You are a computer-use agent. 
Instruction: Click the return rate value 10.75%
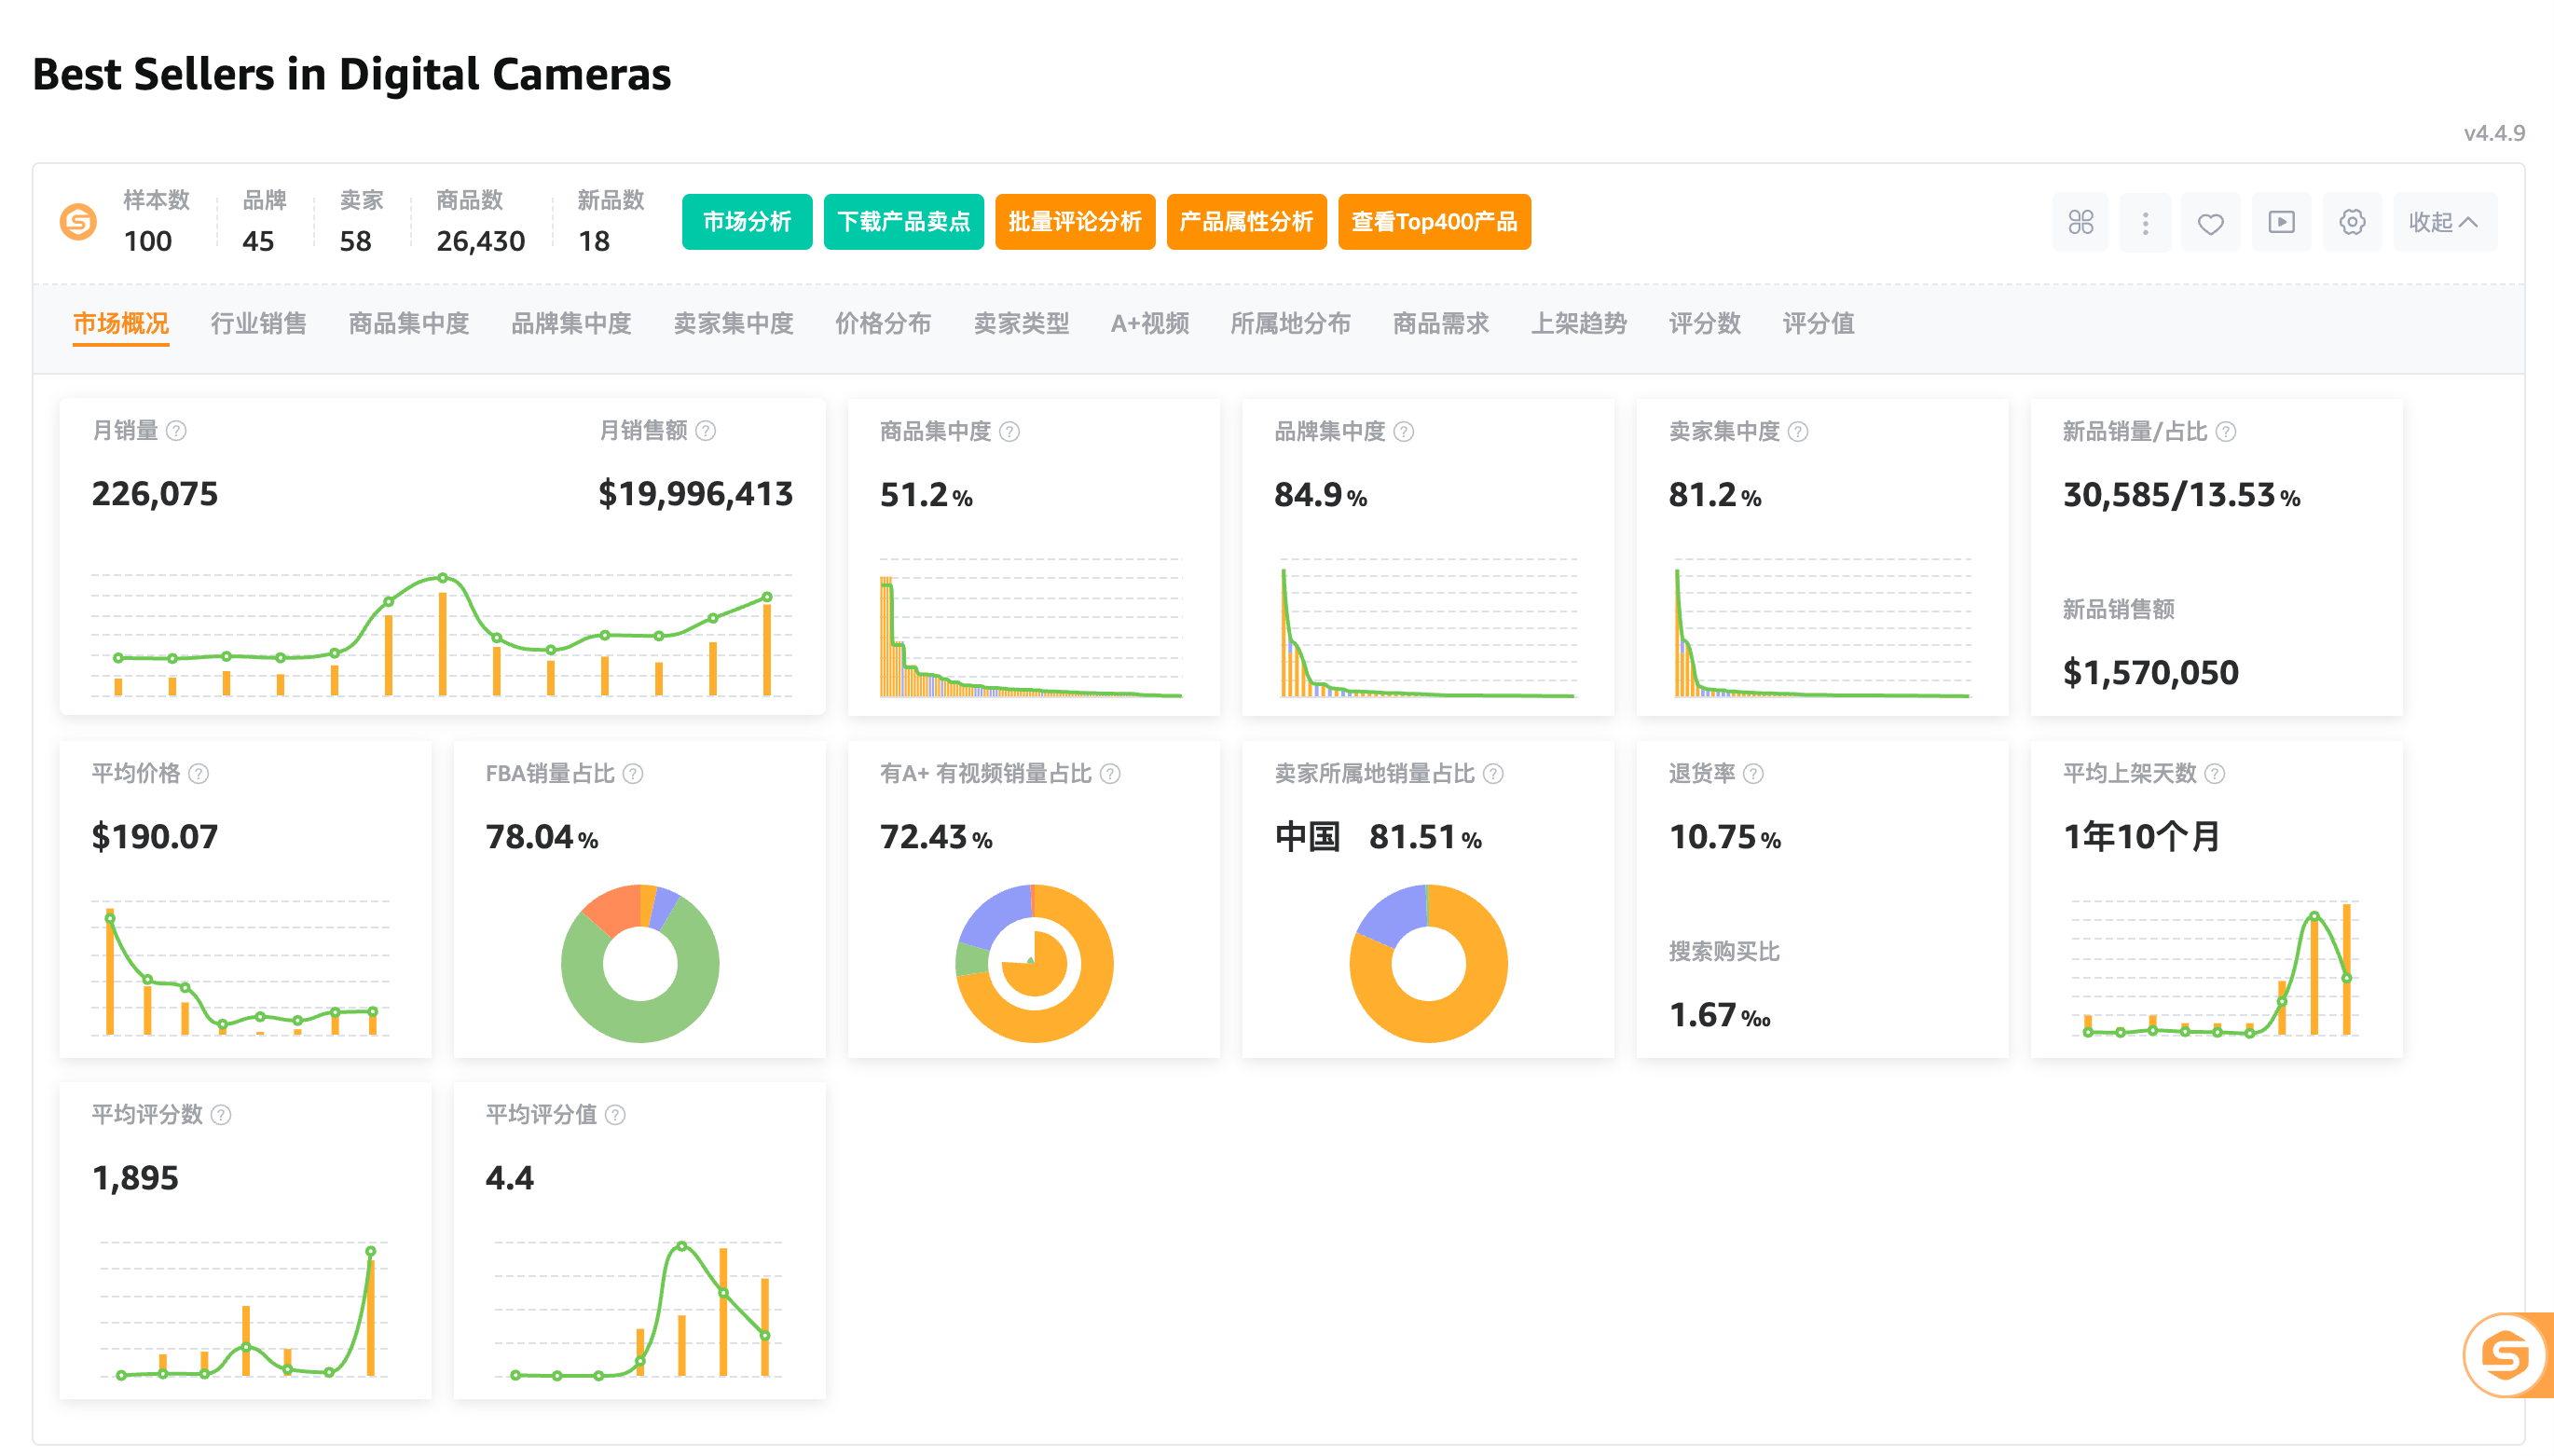pos(1725,837)
